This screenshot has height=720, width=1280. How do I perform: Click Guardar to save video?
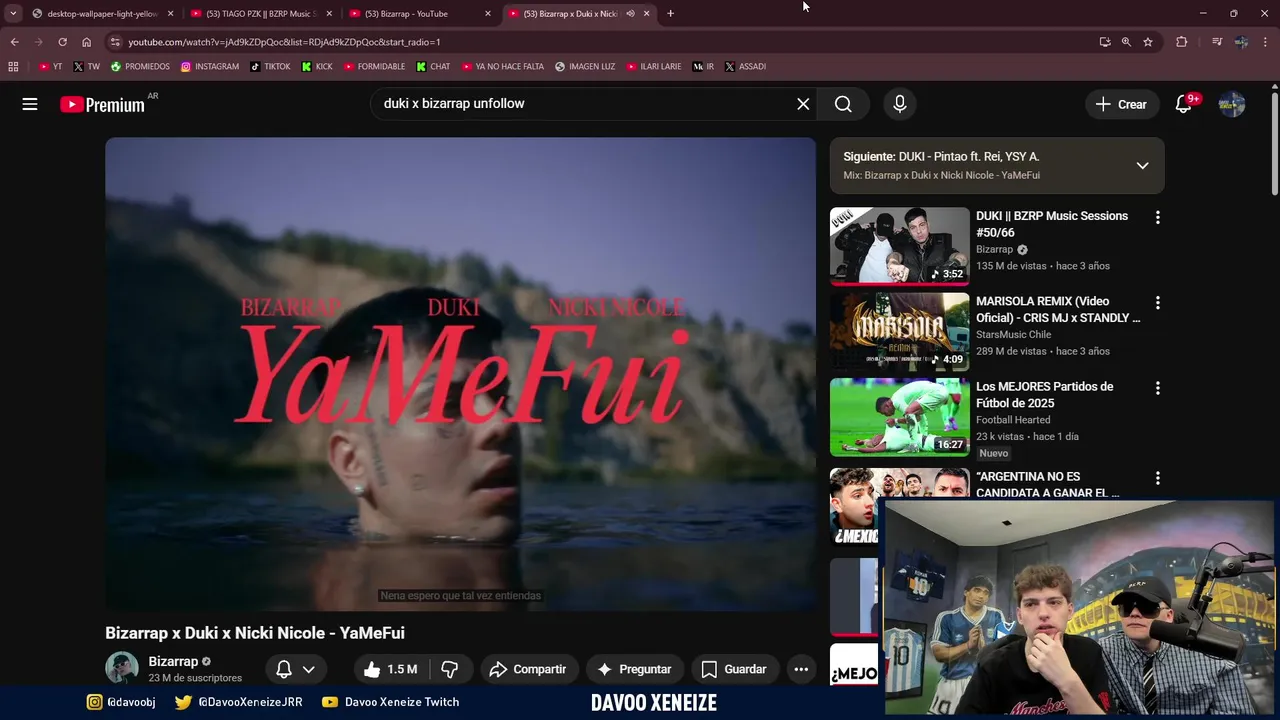[734, 669]
